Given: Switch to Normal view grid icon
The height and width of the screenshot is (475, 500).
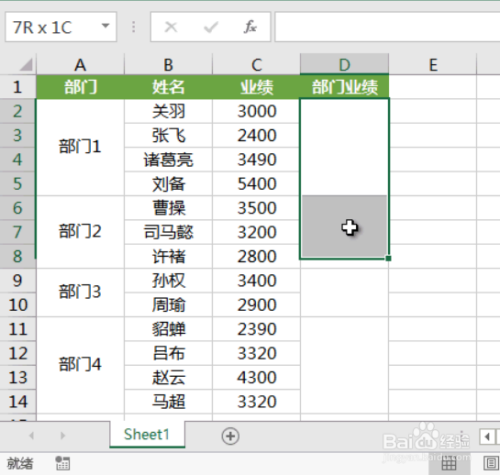Looking at the screenshot, I should pos(449,464).
